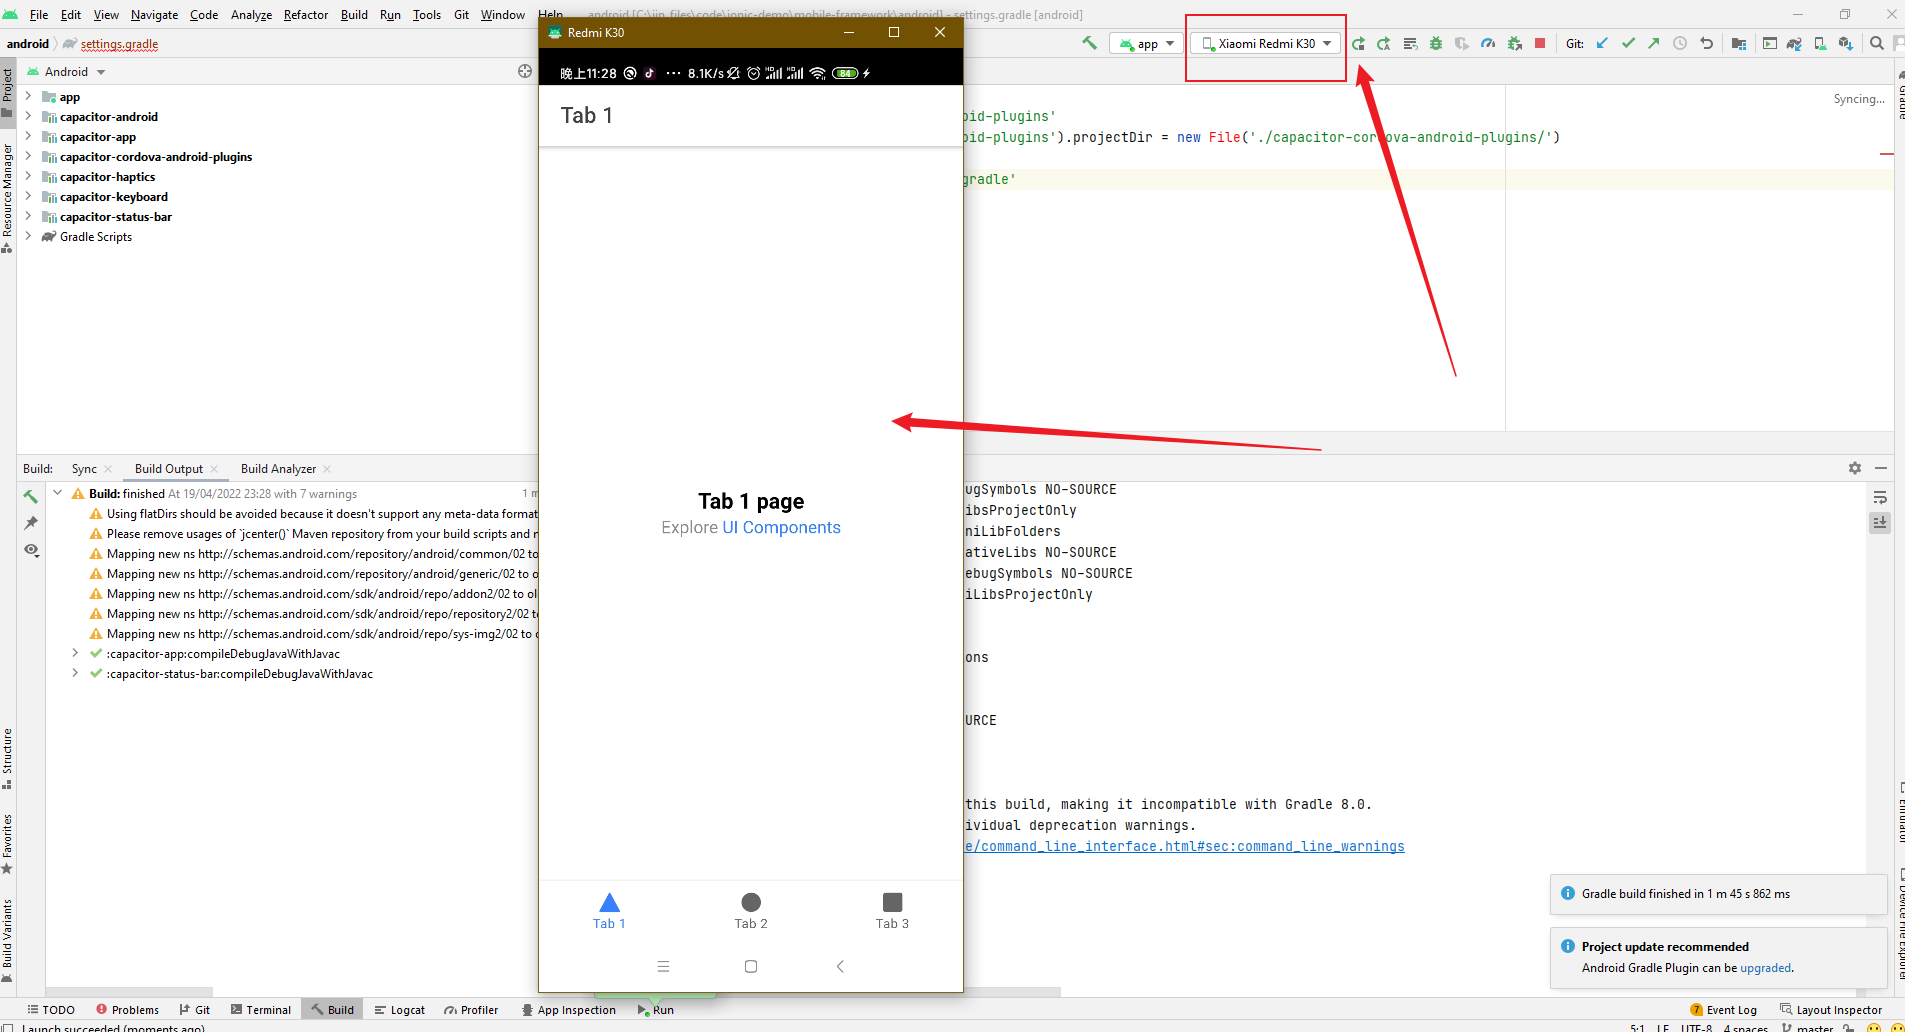Commit changes via the green checkmark icon
This screenshot has height=1032, width=1905.
point(1629,43)
